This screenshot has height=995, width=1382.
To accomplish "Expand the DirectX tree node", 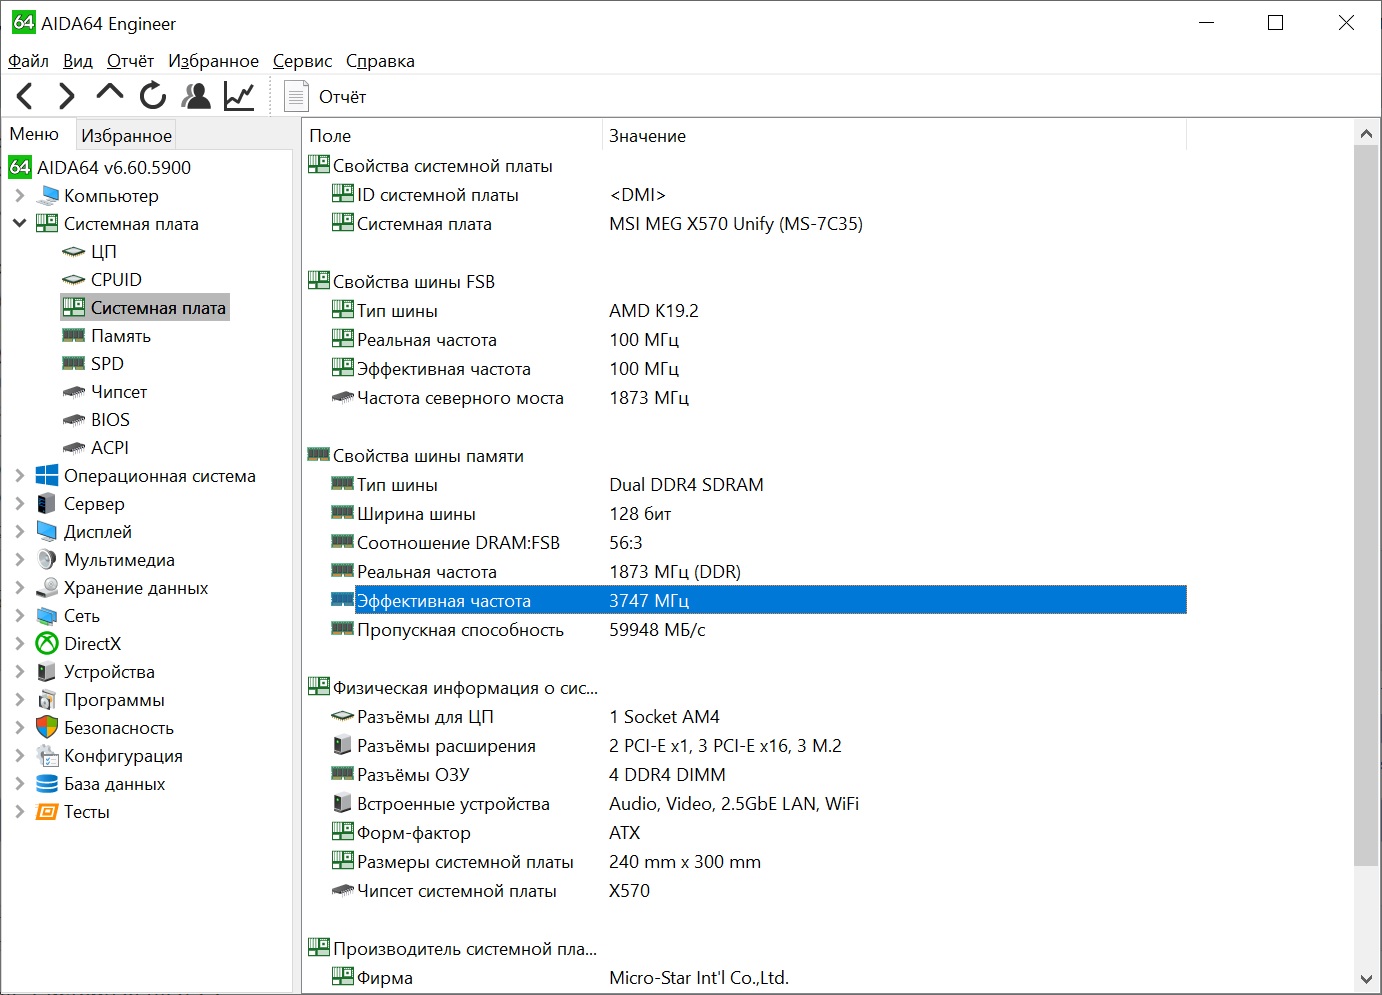I will tap(19, 644).
